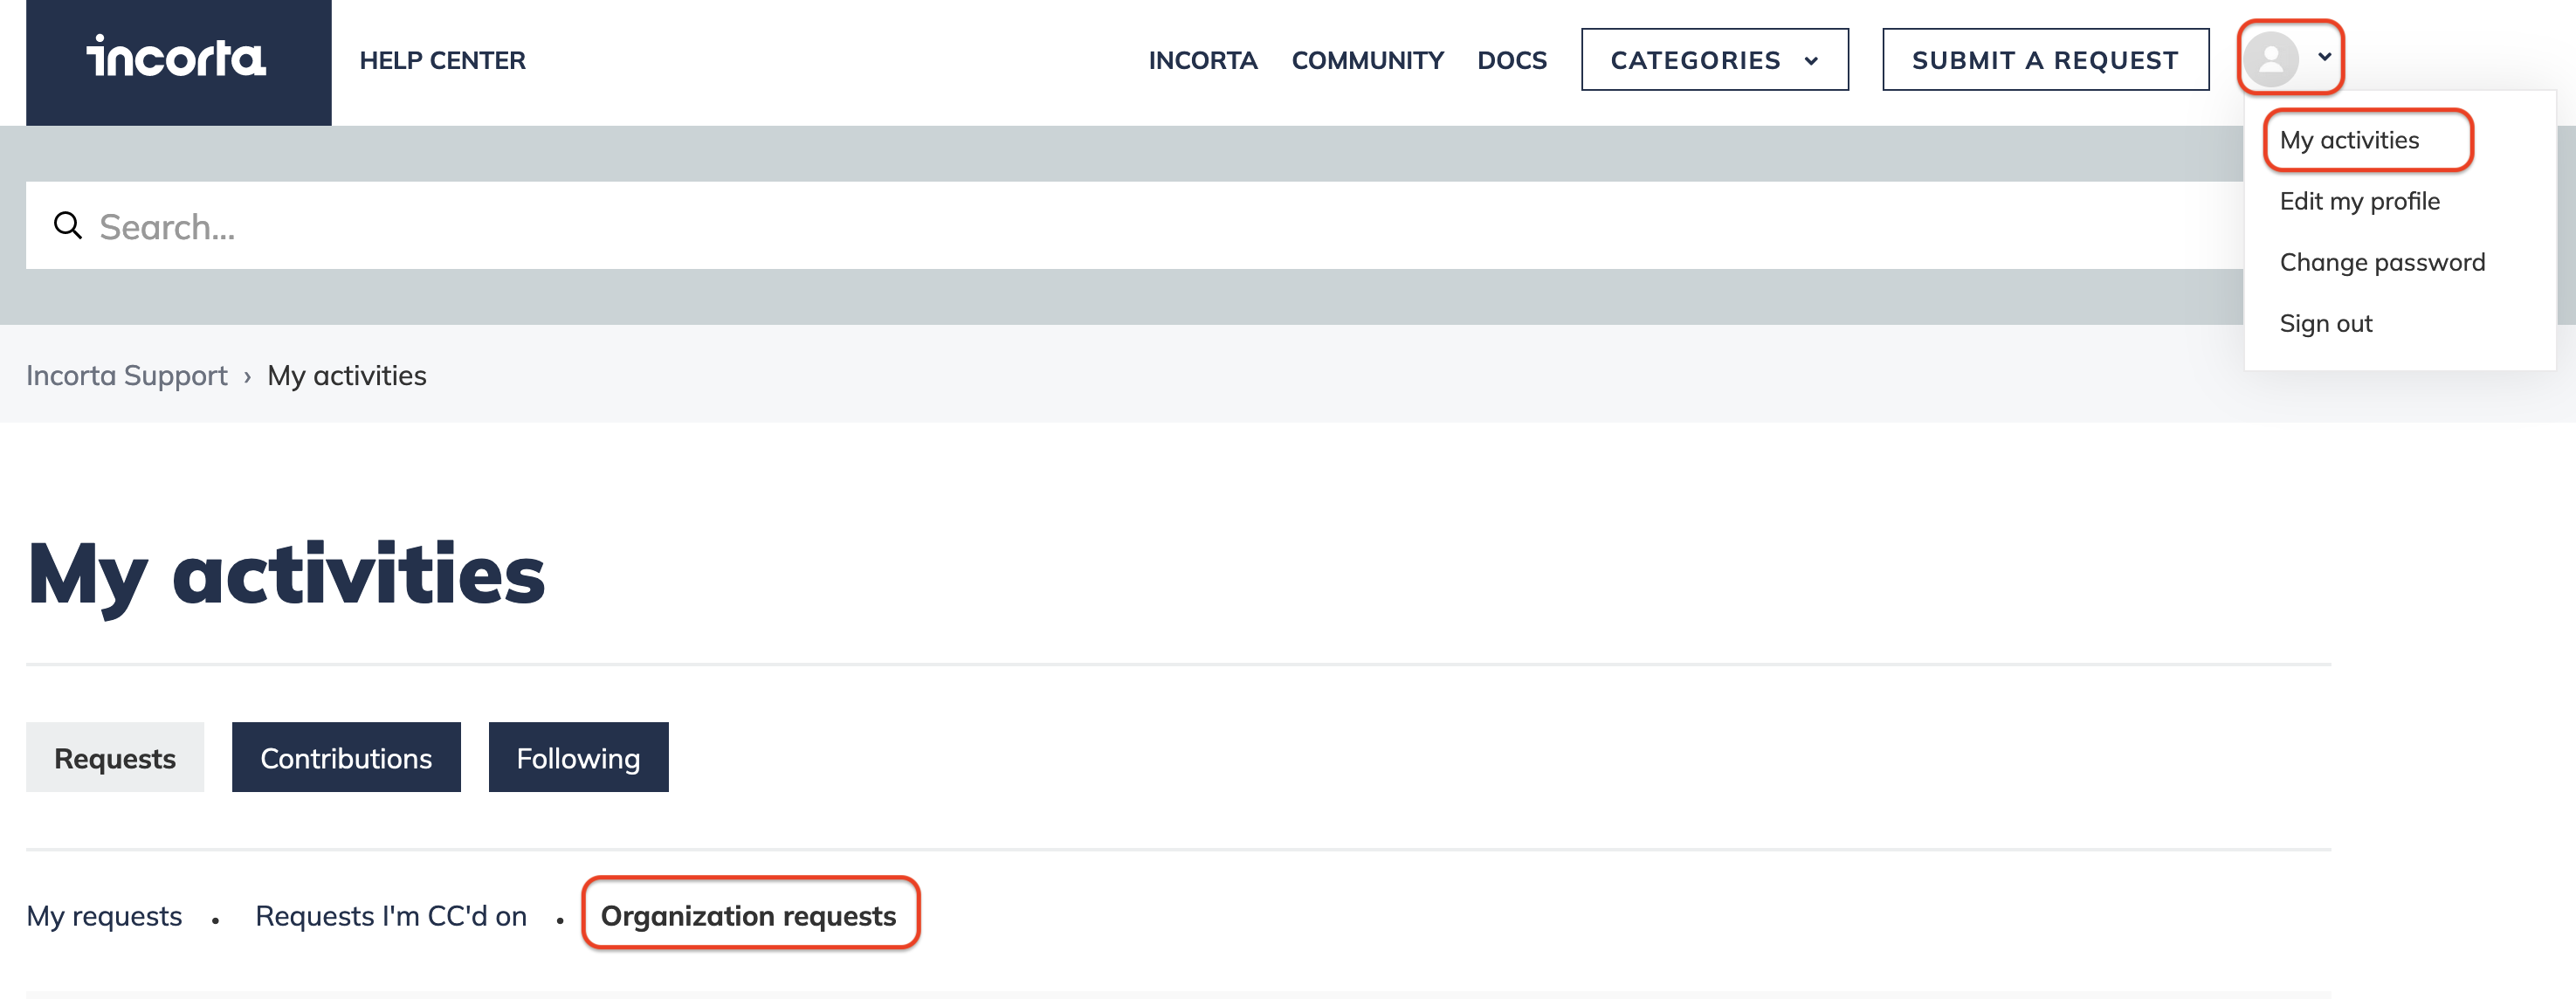Show My requests list

(104, 915)
